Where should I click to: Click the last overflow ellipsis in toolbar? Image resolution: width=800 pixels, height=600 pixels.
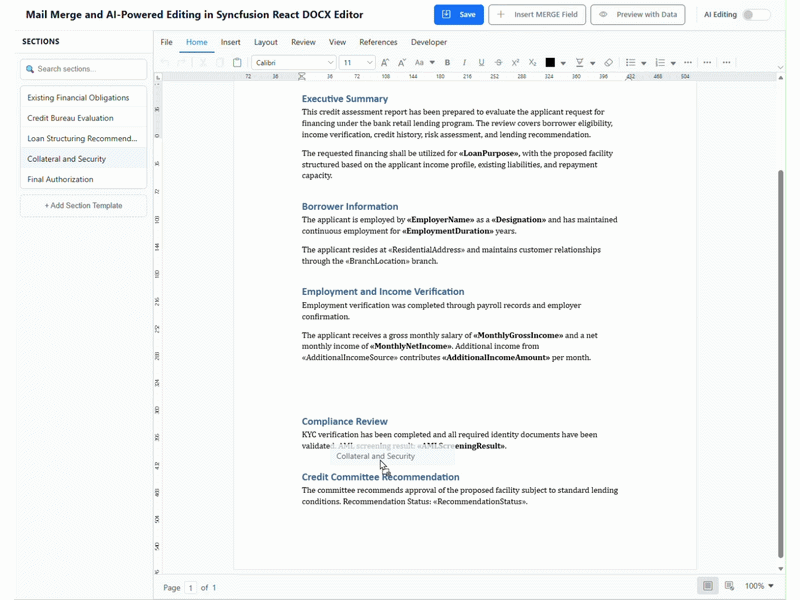pos(727,63)
